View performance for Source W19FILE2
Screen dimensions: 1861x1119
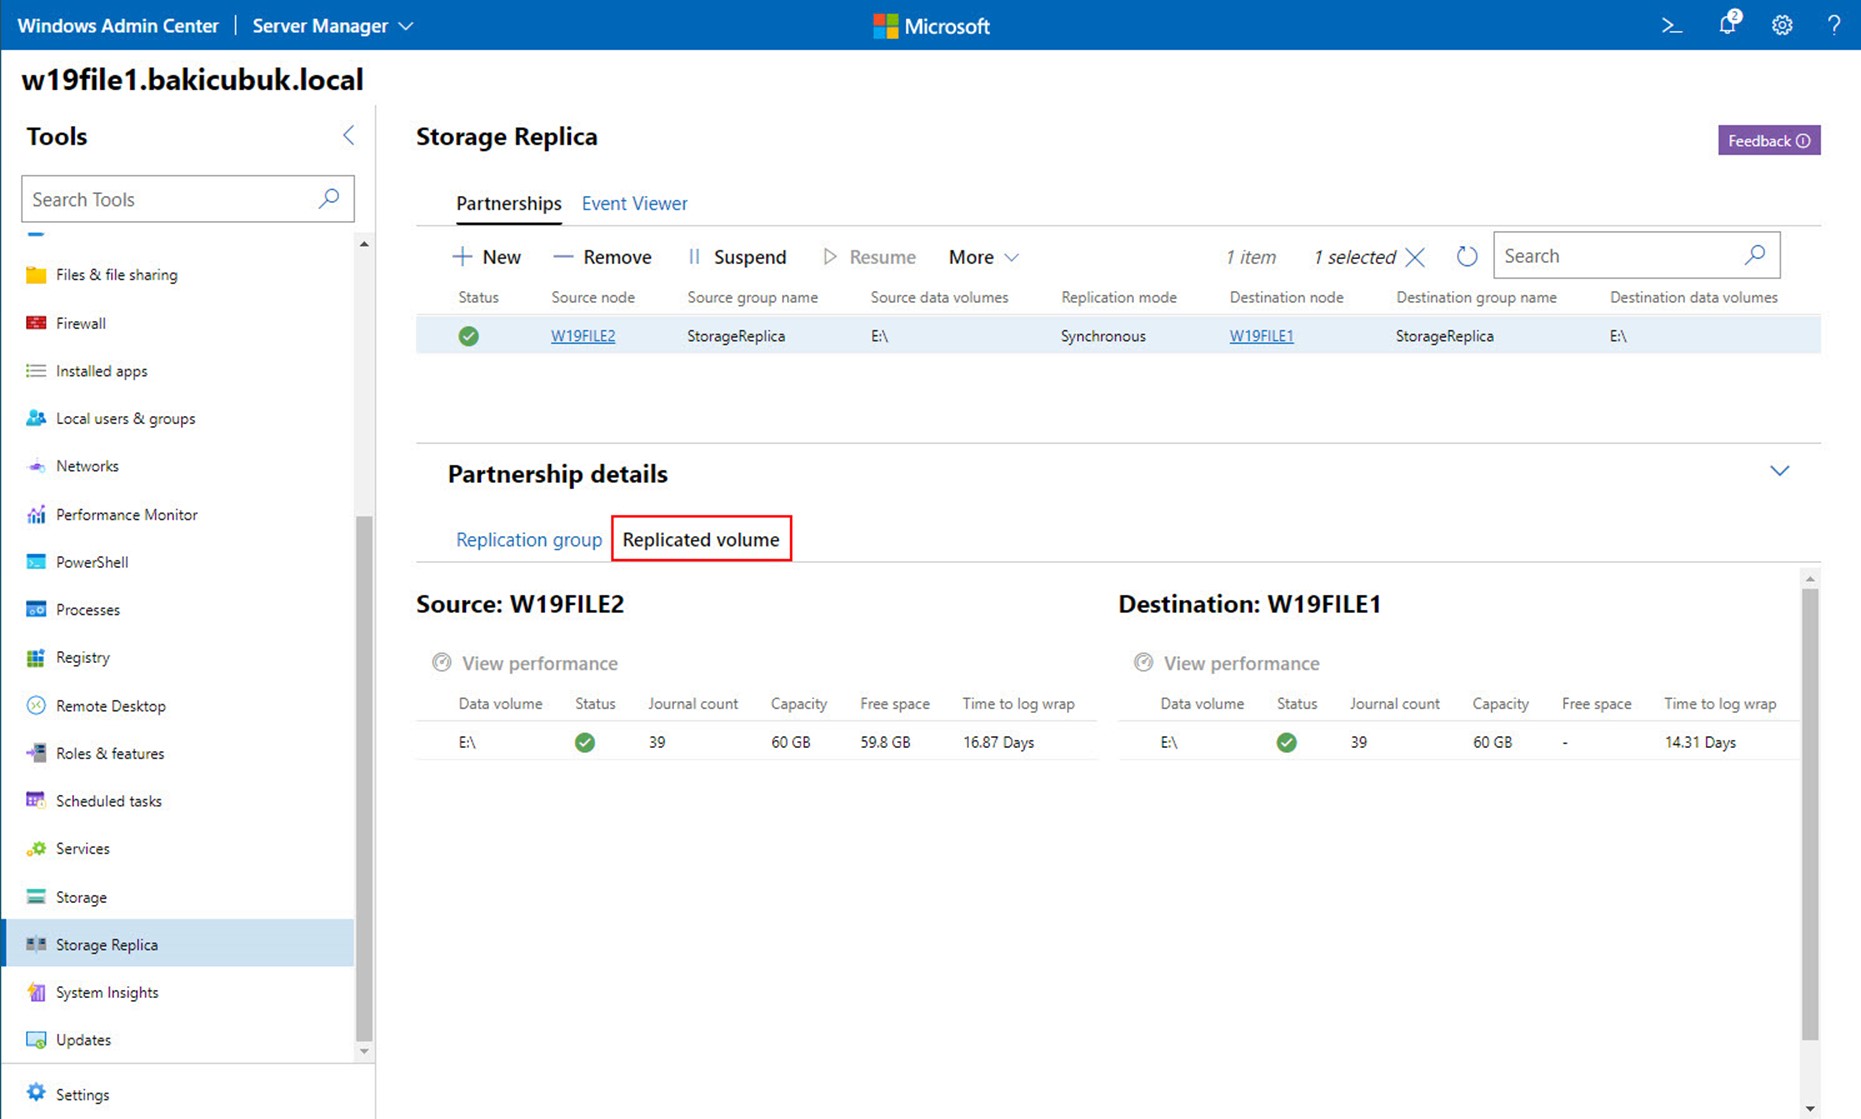pyautogui.click(x=525, y=663)
